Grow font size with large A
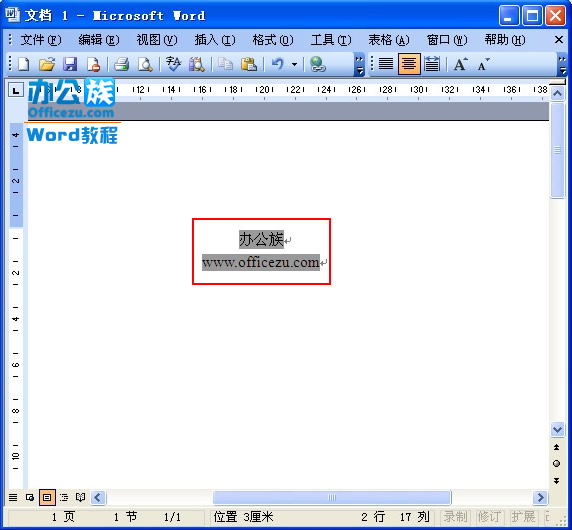This screenshot has width=572, height=530. coord(460,64)
